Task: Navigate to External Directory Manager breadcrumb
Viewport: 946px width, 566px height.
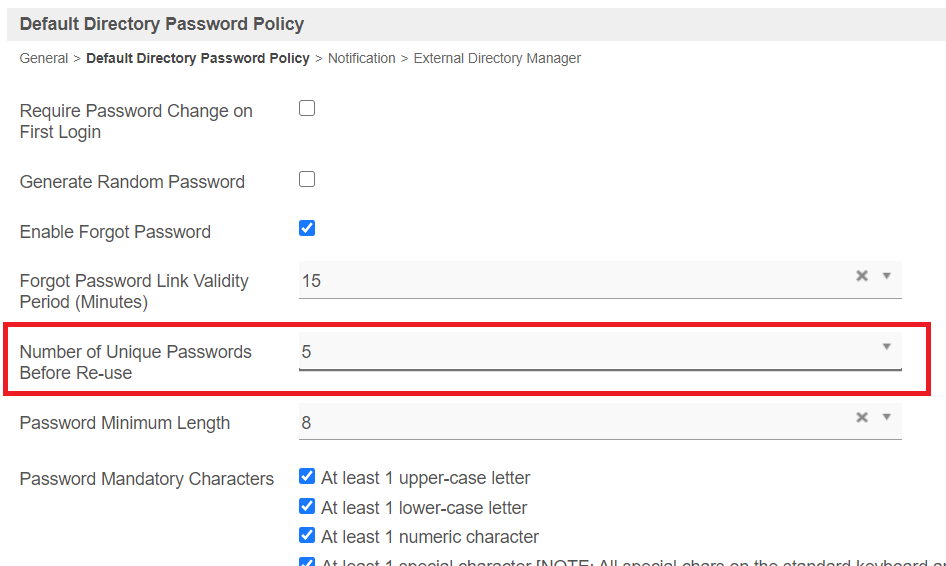Action: coord(497,58)
